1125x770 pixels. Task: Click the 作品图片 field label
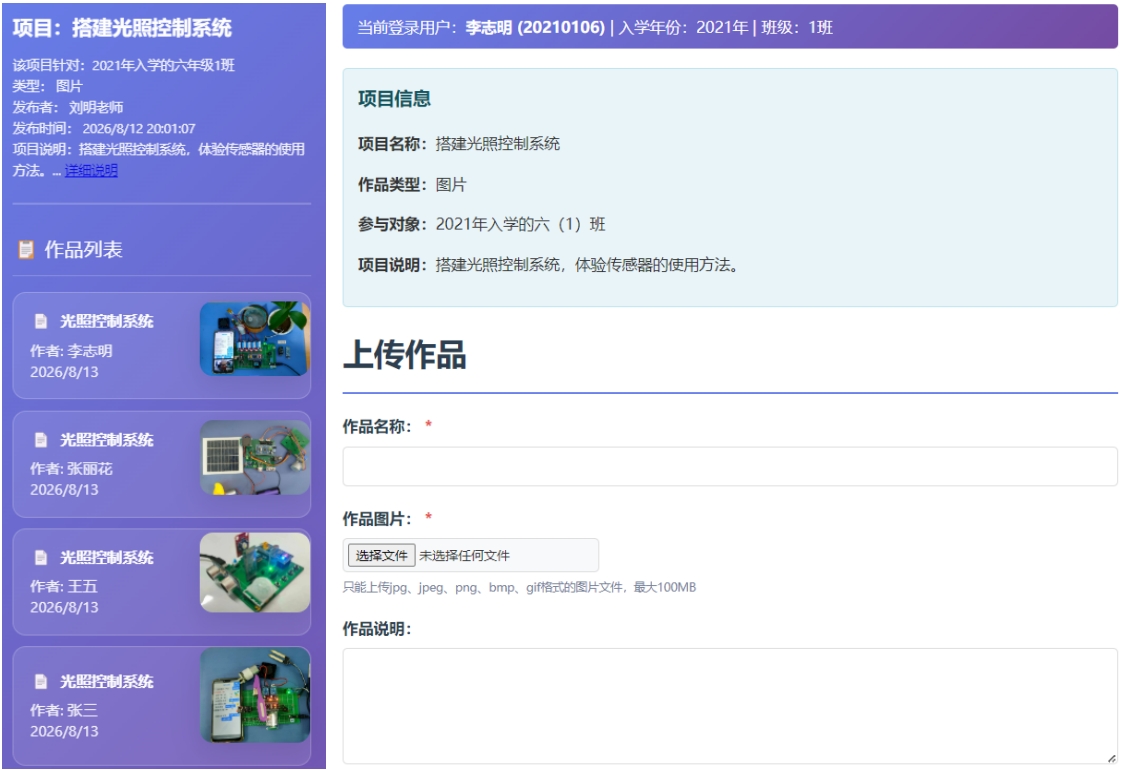(x=377, y=519)
